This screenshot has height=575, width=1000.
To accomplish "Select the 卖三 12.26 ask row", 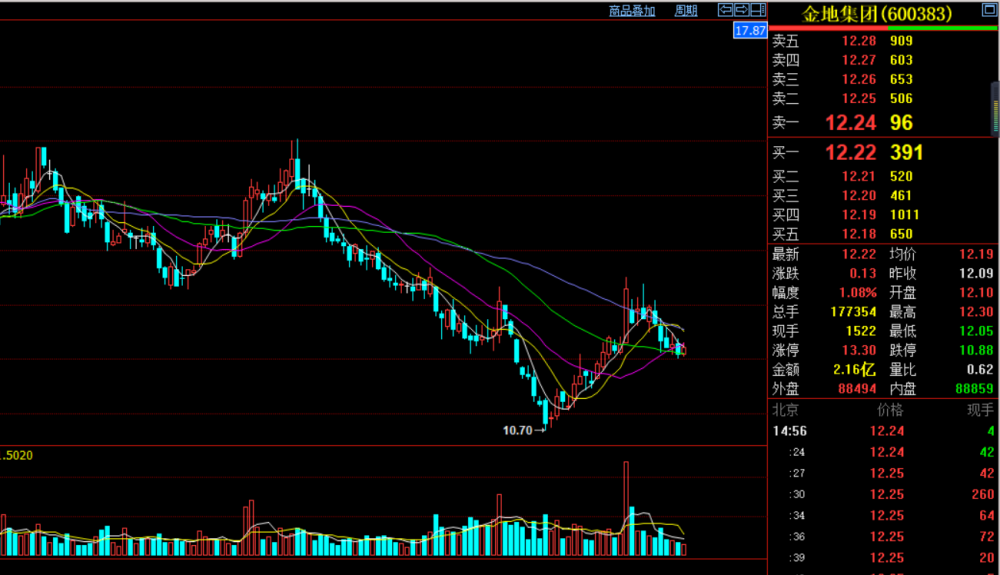I will pyautogui.click(x=882, y=79).
